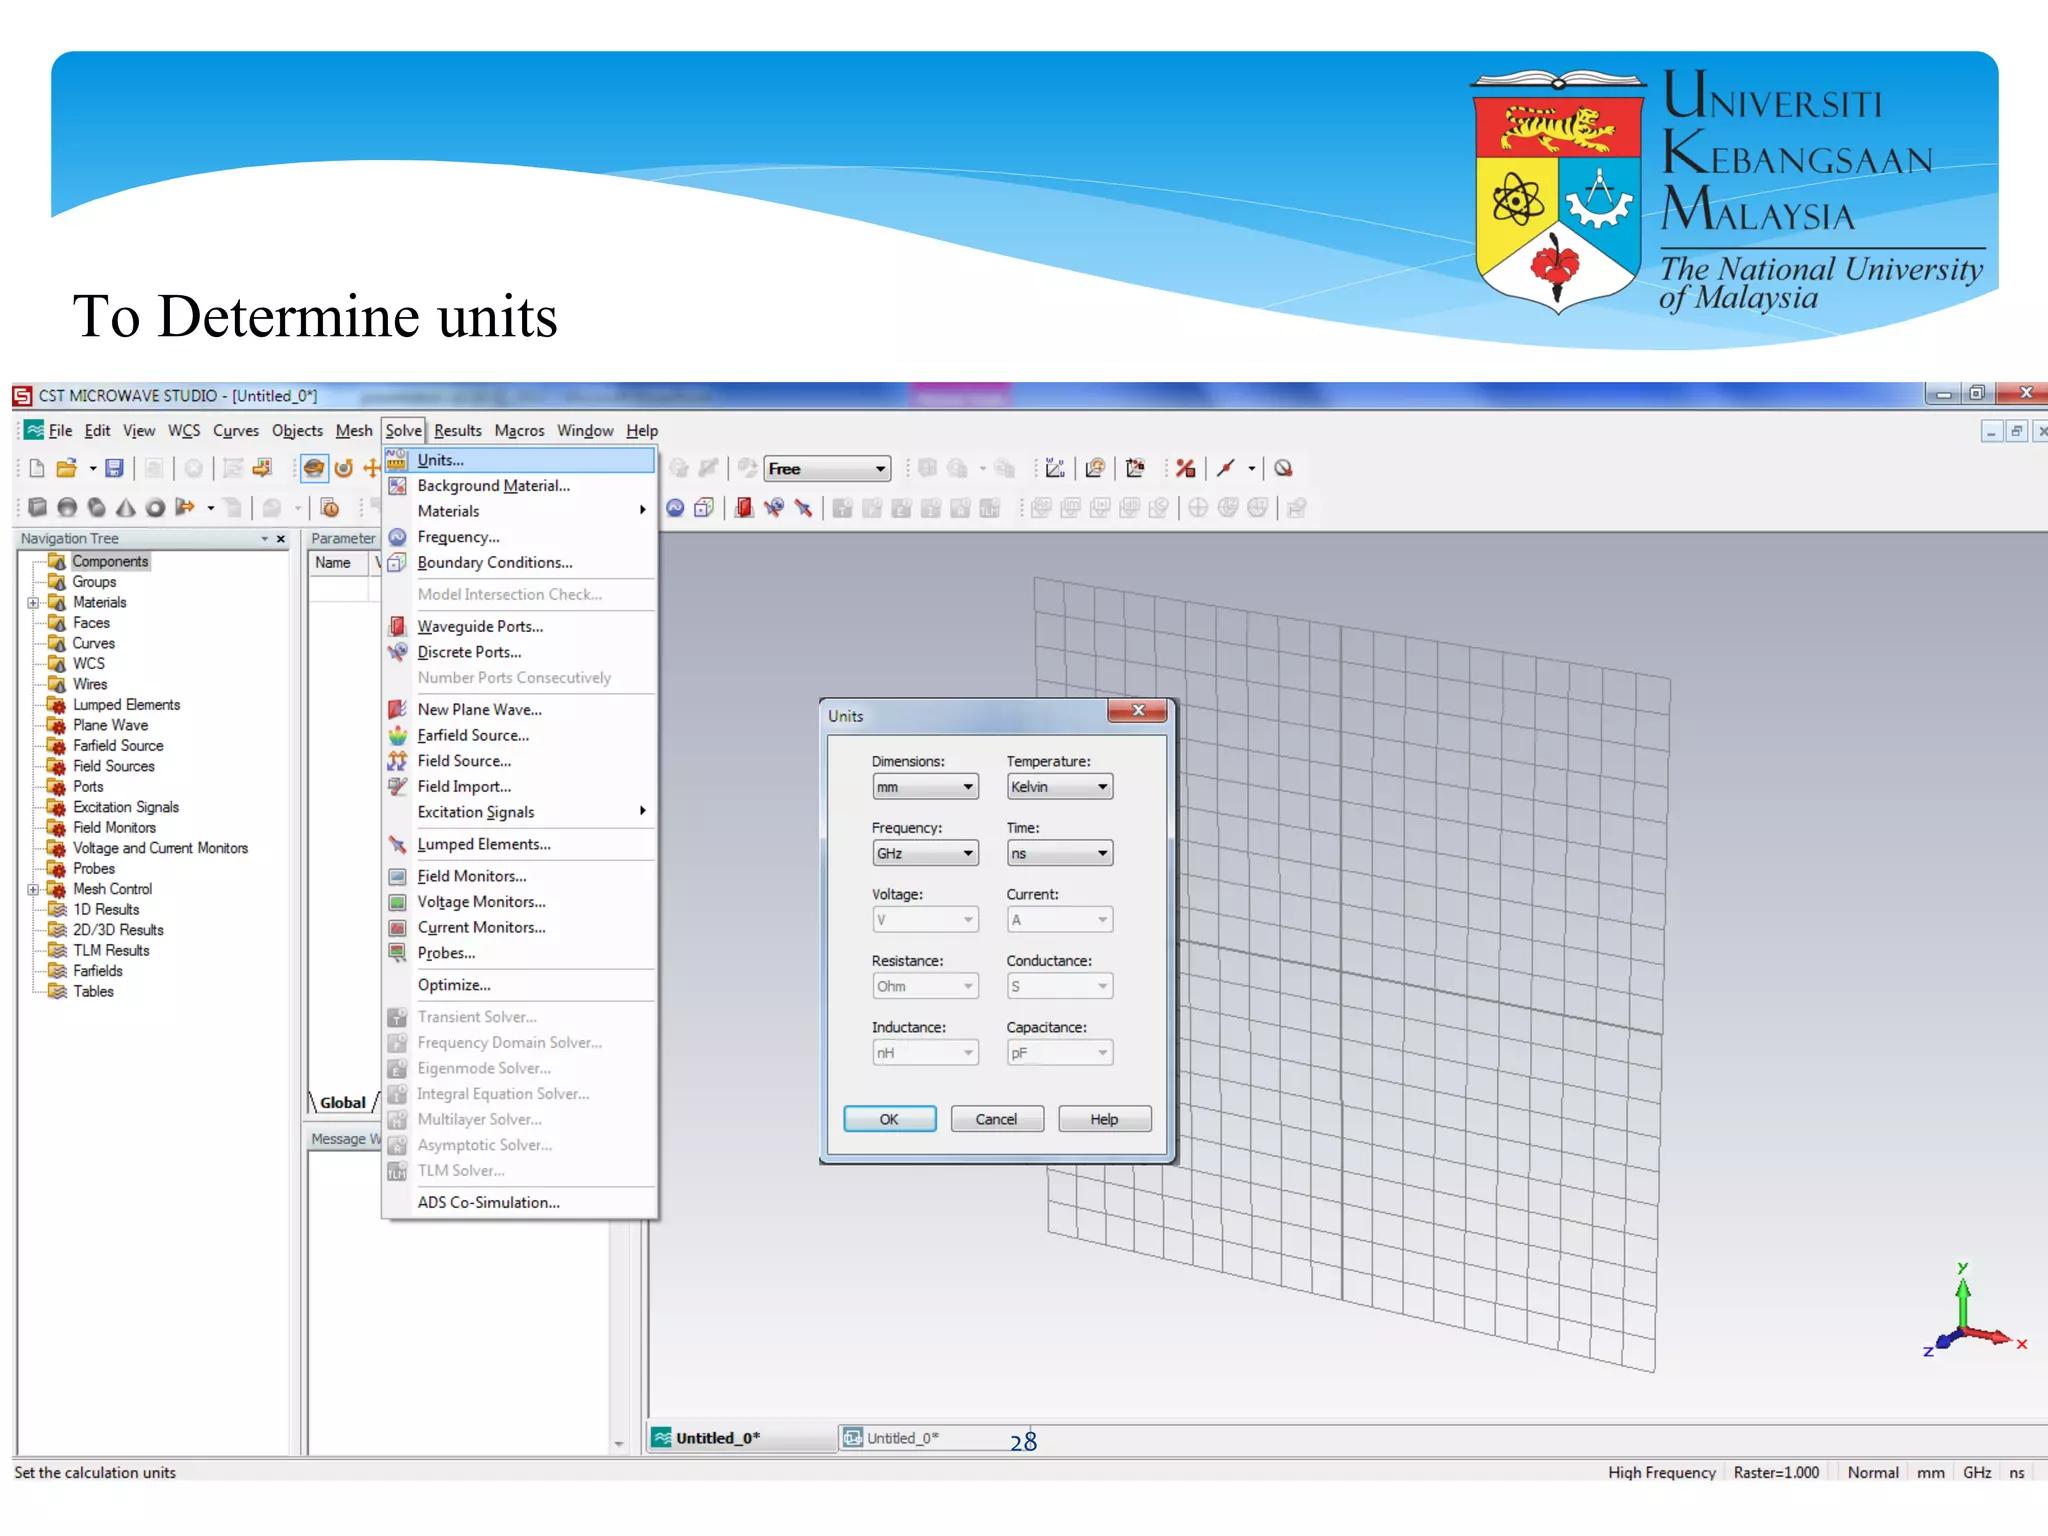Select the Cone shape tool

(125, 507)
